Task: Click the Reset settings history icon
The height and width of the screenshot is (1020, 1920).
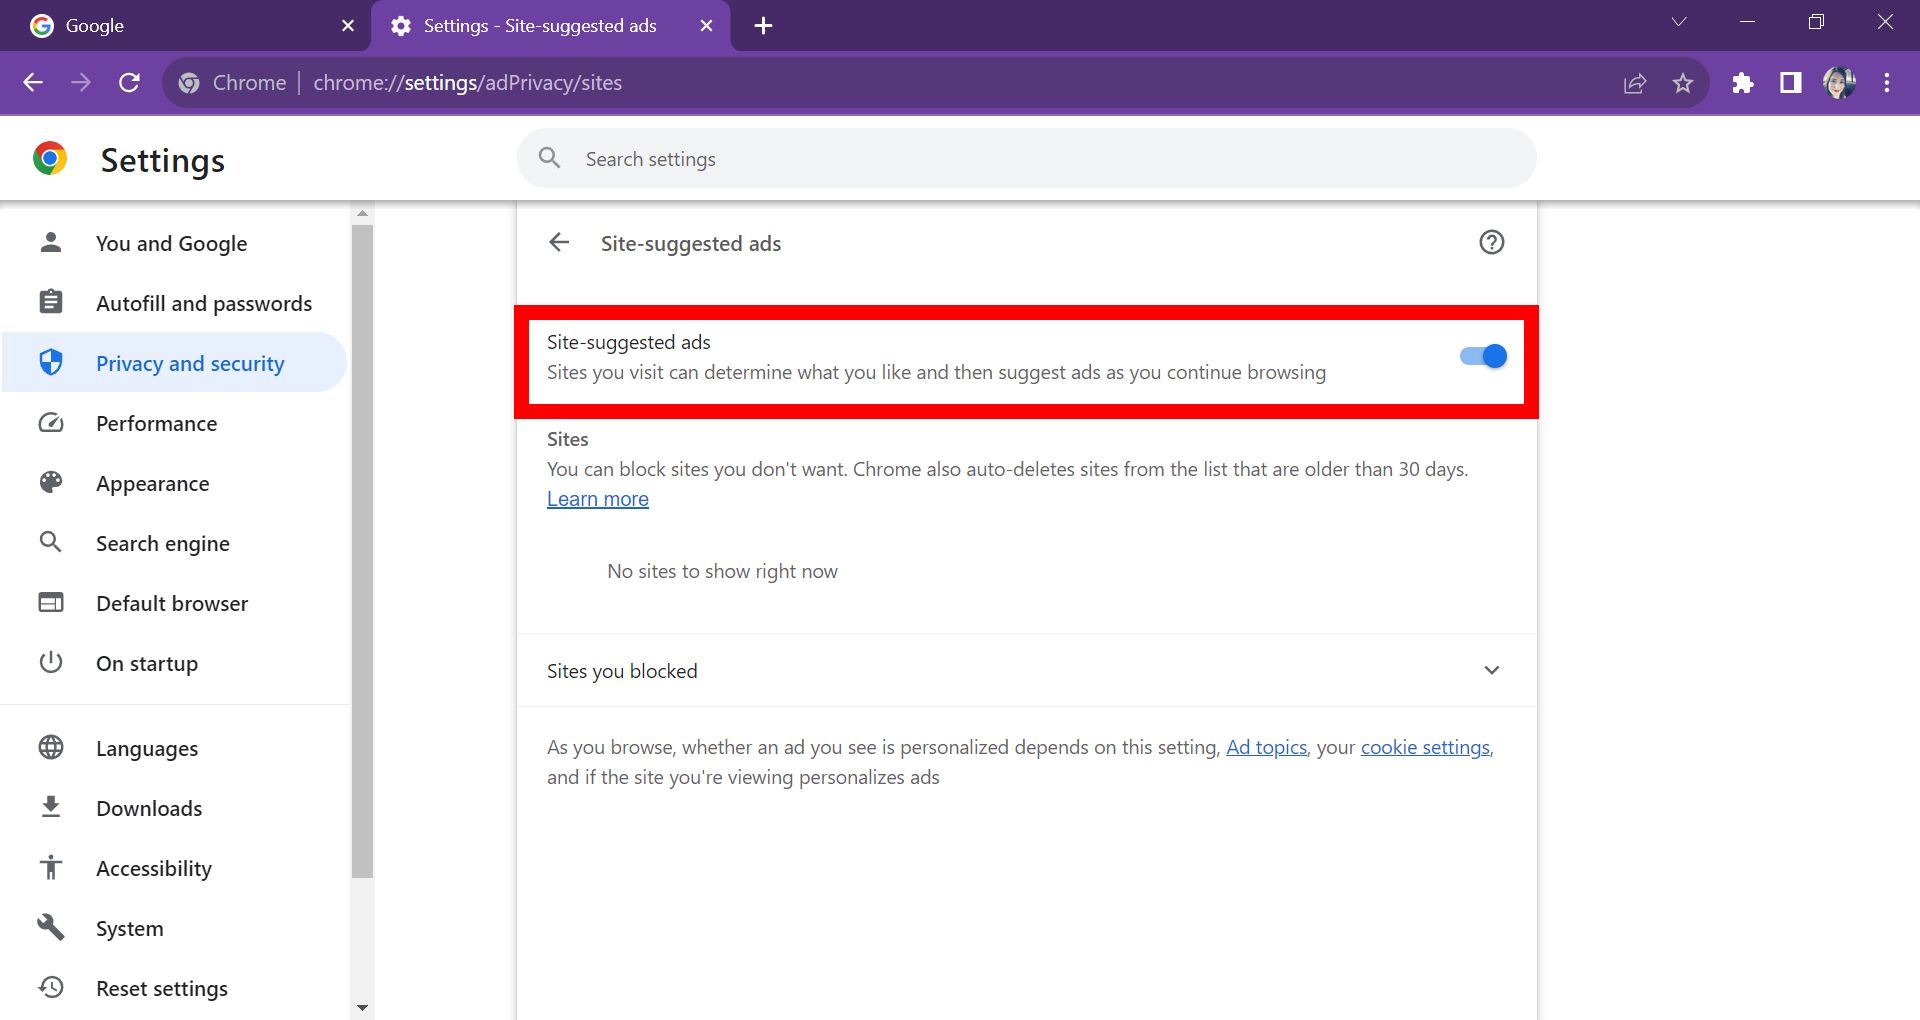Action: point(50,987)
